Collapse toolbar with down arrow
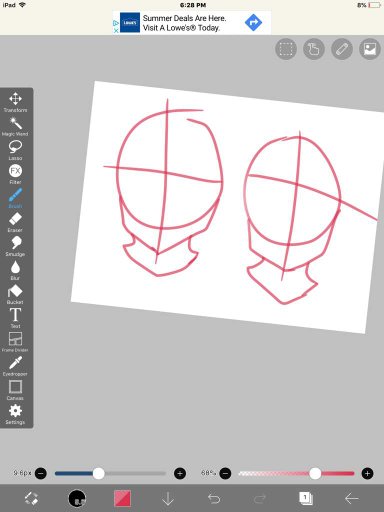 pyautogui.click(x=168, y=499)
